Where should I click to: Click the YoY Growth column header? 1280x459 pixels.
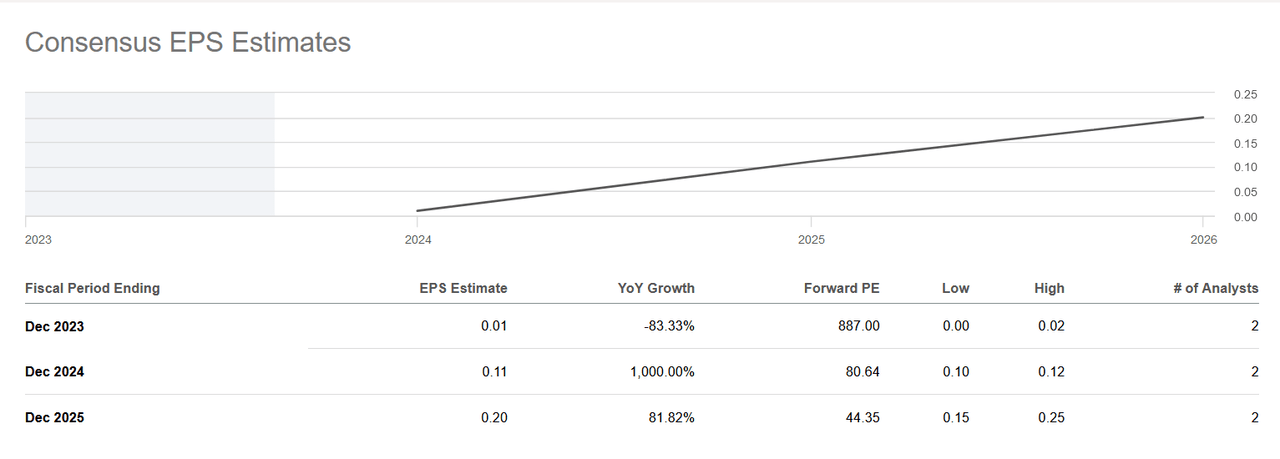point(656,288)
